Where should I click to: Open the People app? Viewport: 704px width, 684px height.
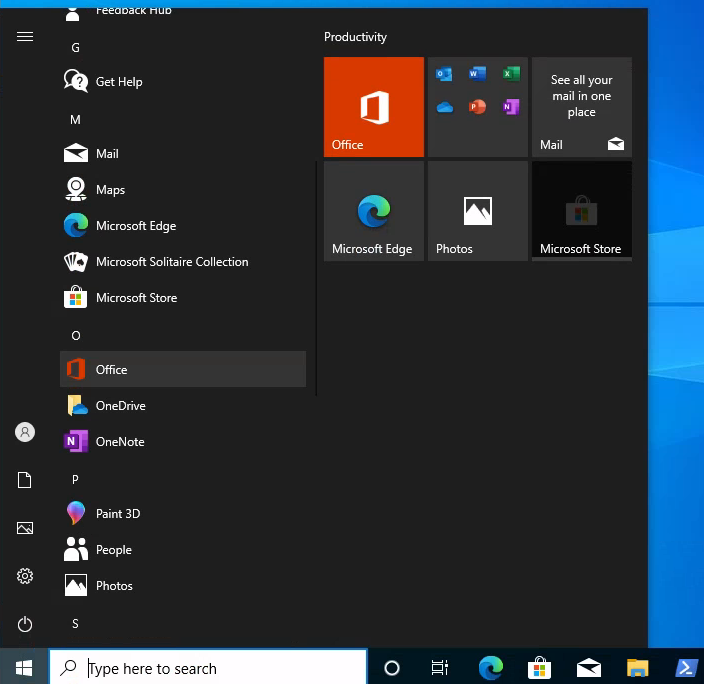coord(183,549)
